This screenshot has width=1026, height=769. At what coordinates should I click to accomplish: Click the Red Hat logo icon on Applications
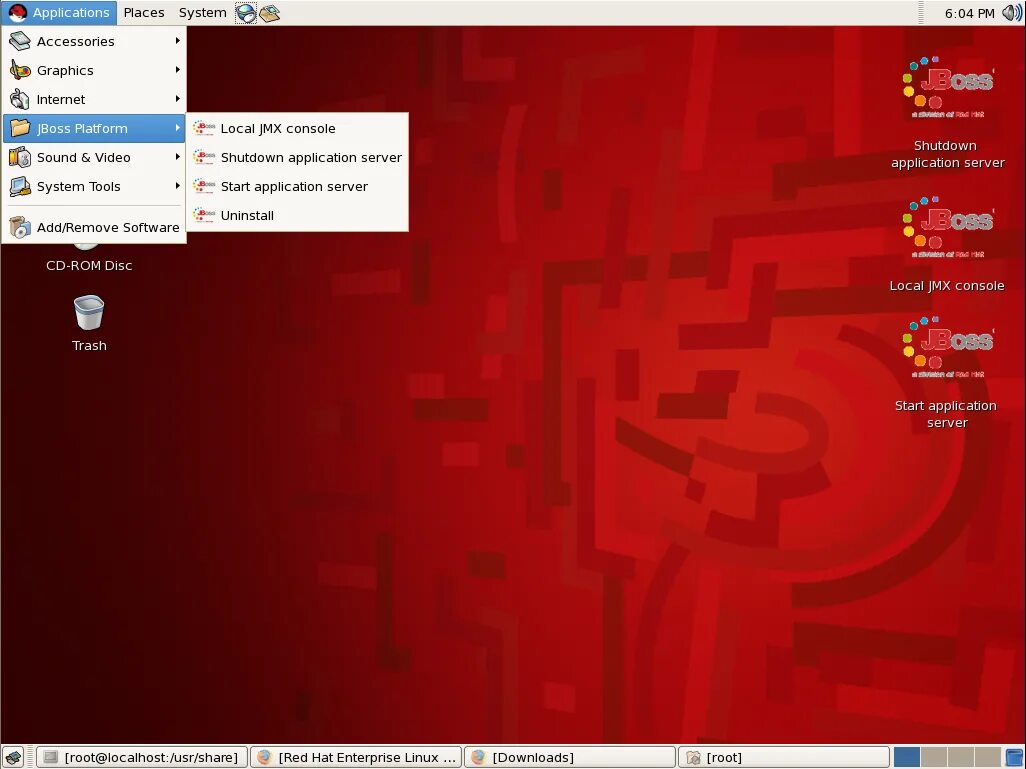coord(18,12)
